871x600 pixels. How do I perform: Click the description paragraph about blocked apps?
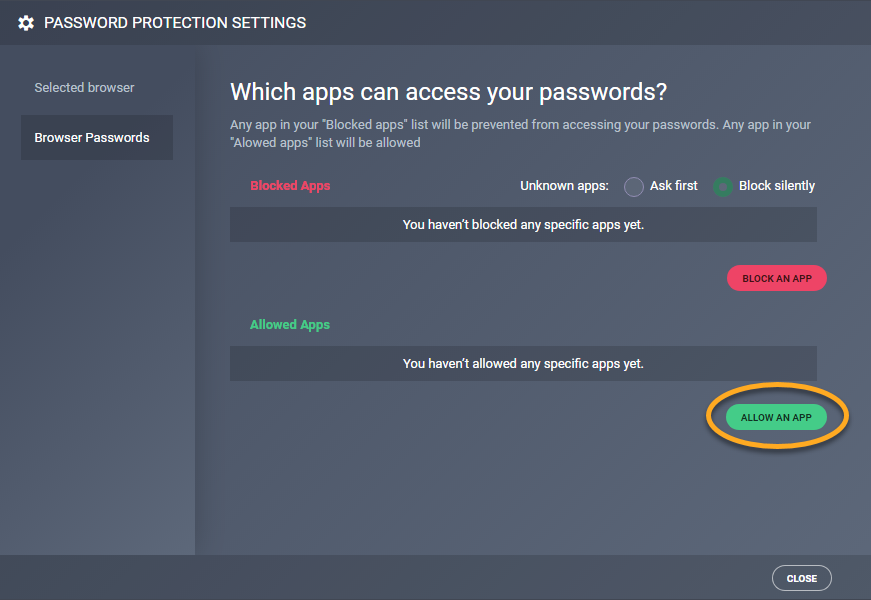coord(520,134)
